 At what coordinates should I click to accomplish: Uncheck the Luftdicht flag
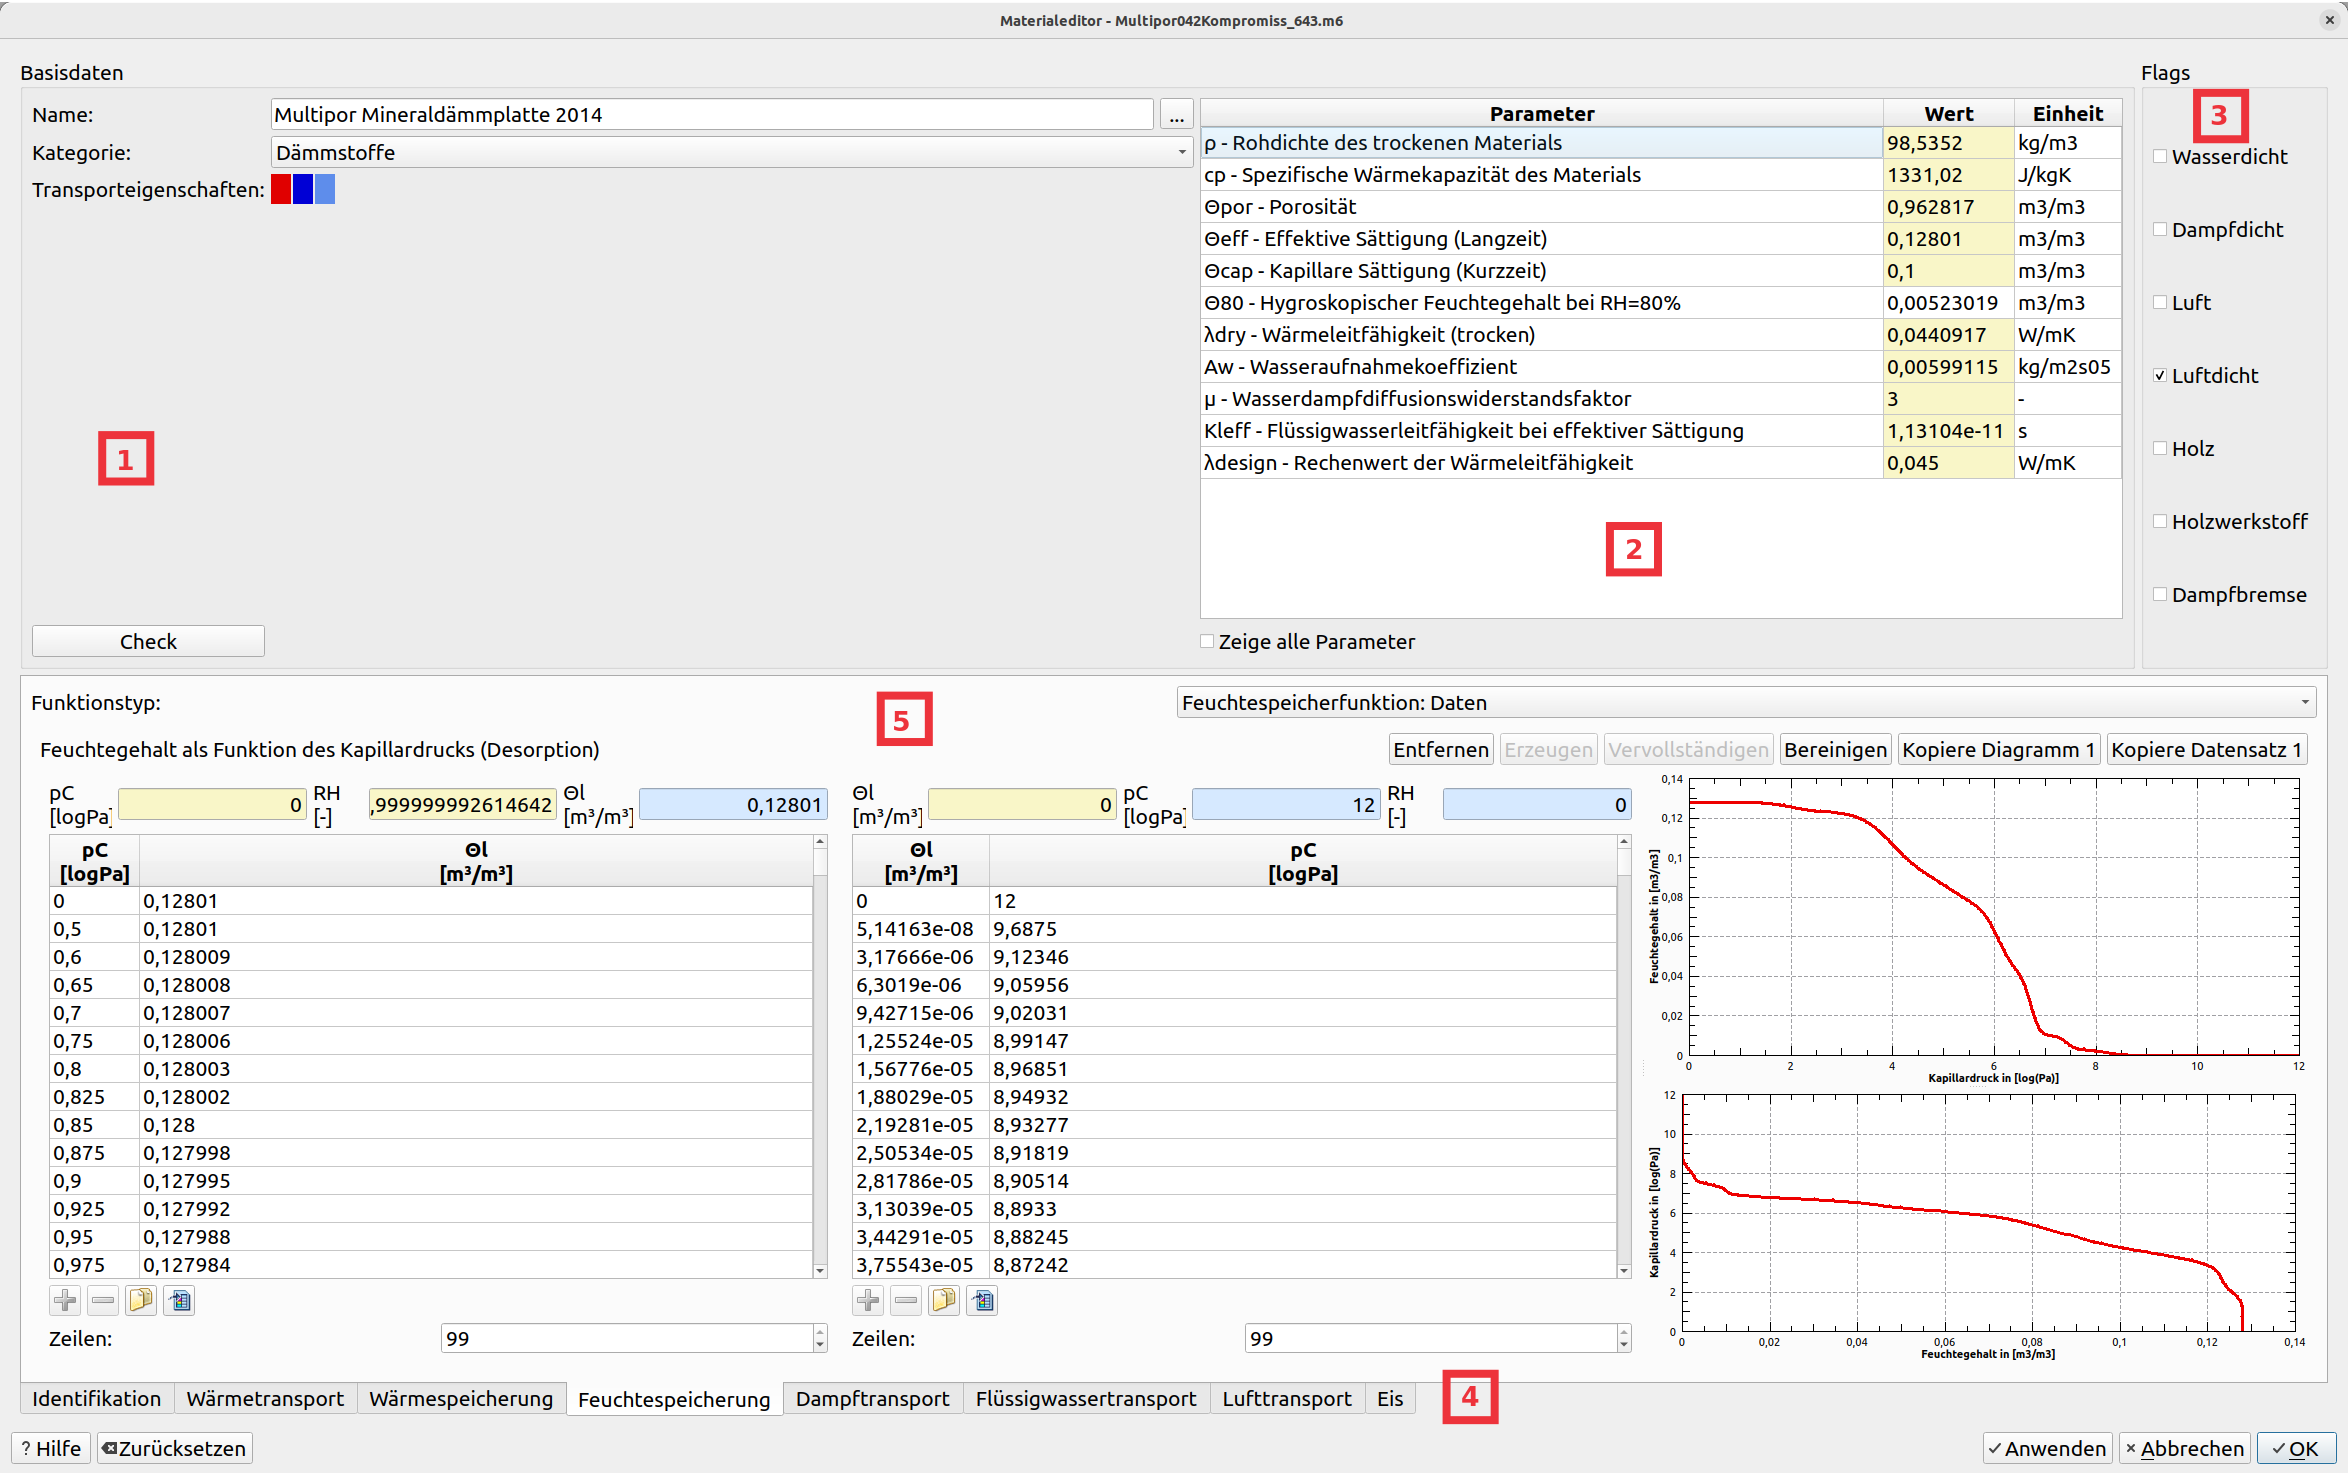(x=2160, y=375)
